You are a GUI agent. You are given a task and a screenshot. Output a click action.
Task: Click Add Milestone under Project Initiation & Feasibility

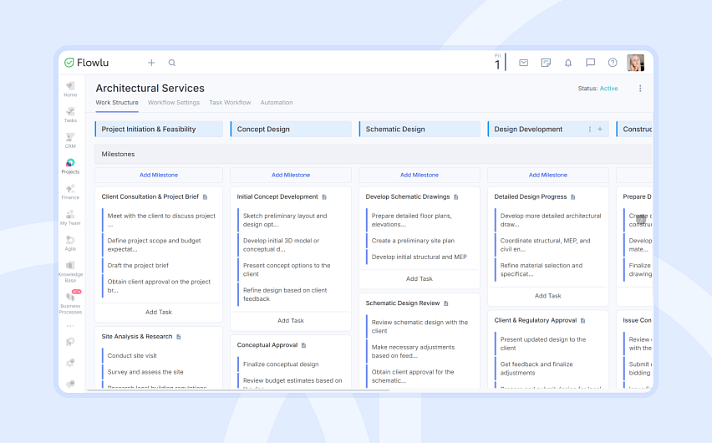[x=158, y=175]
